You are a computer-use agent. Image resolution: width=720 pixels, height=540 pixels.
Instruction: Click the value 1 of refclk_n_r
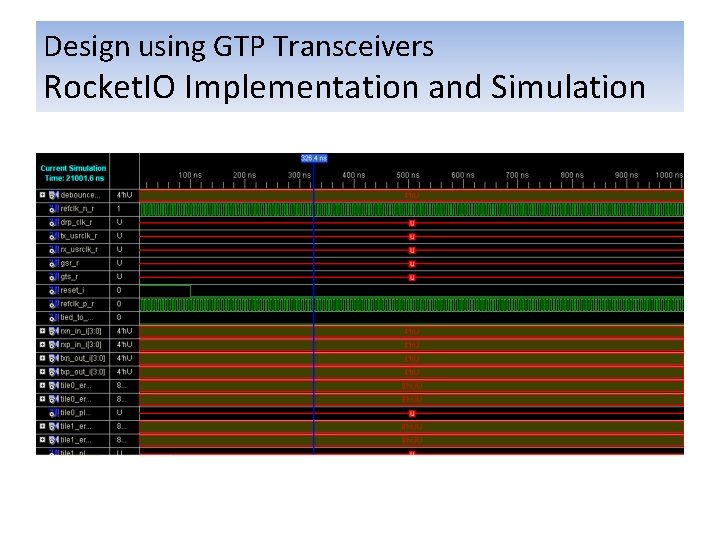coord(119,209)
